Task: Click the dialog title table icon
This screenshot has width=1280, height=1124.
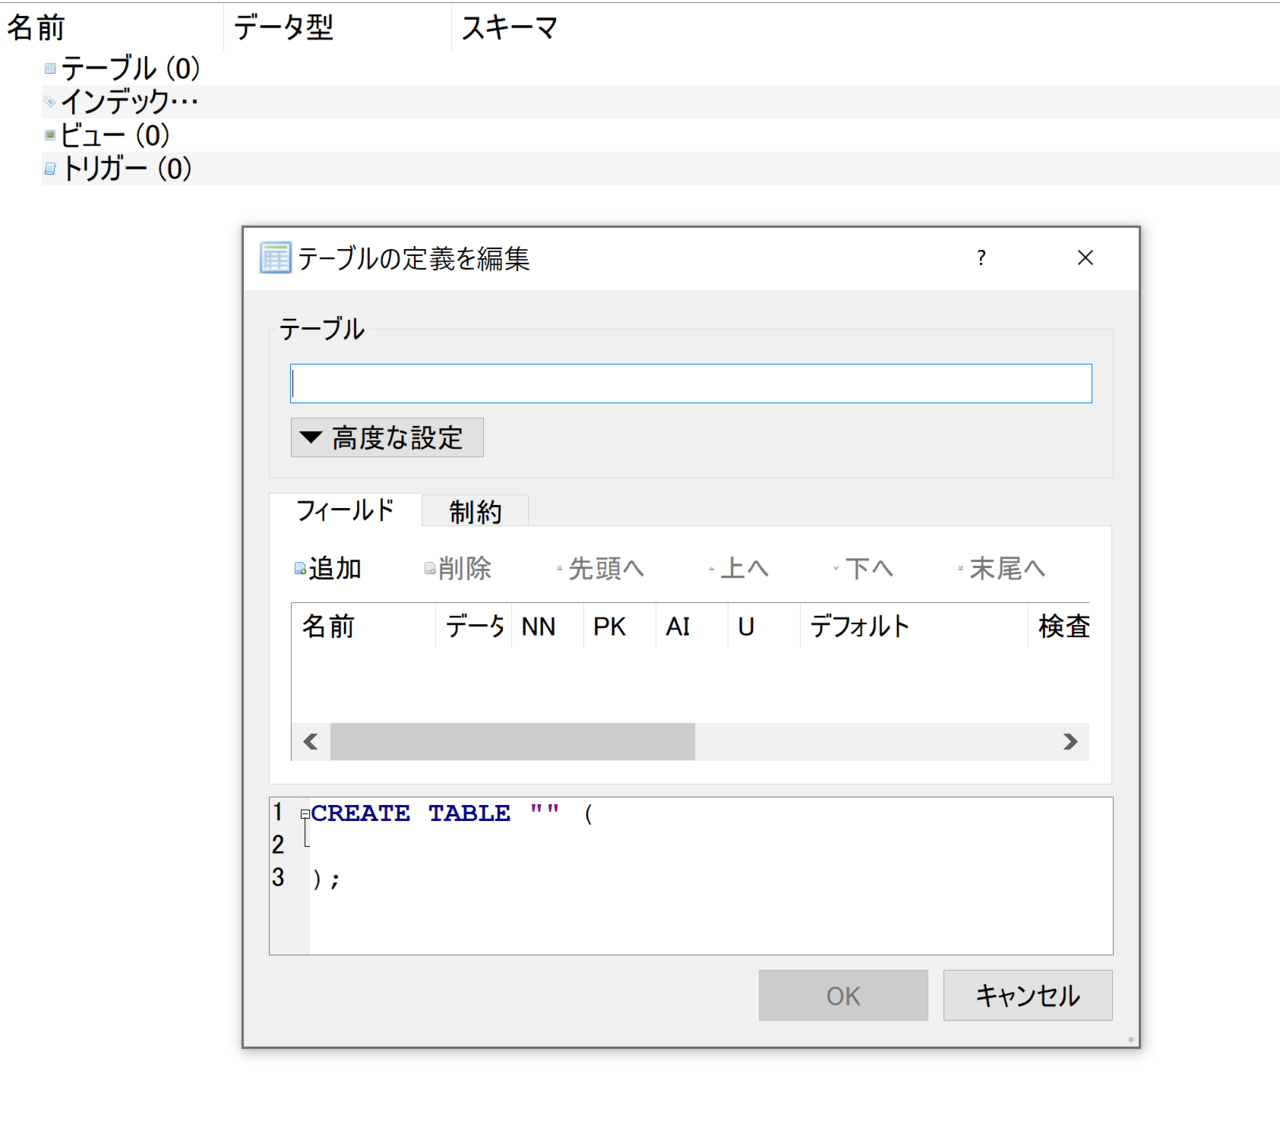Action: [x=275, y=258]
